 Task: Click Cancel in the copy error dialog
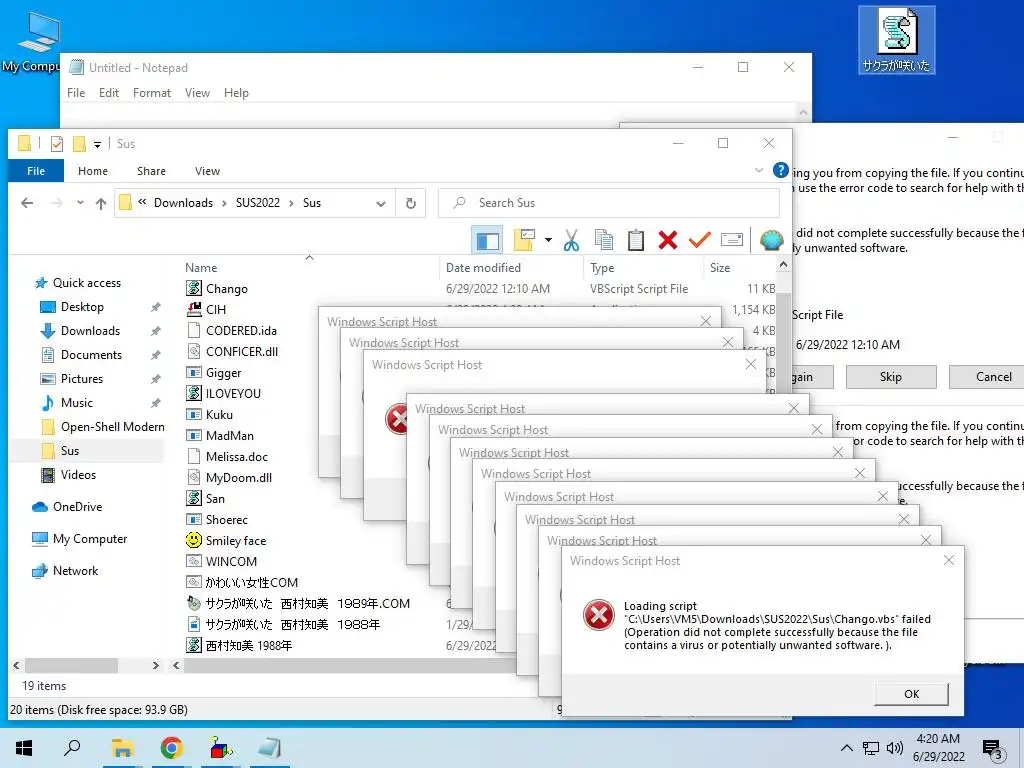coord(993,377)
